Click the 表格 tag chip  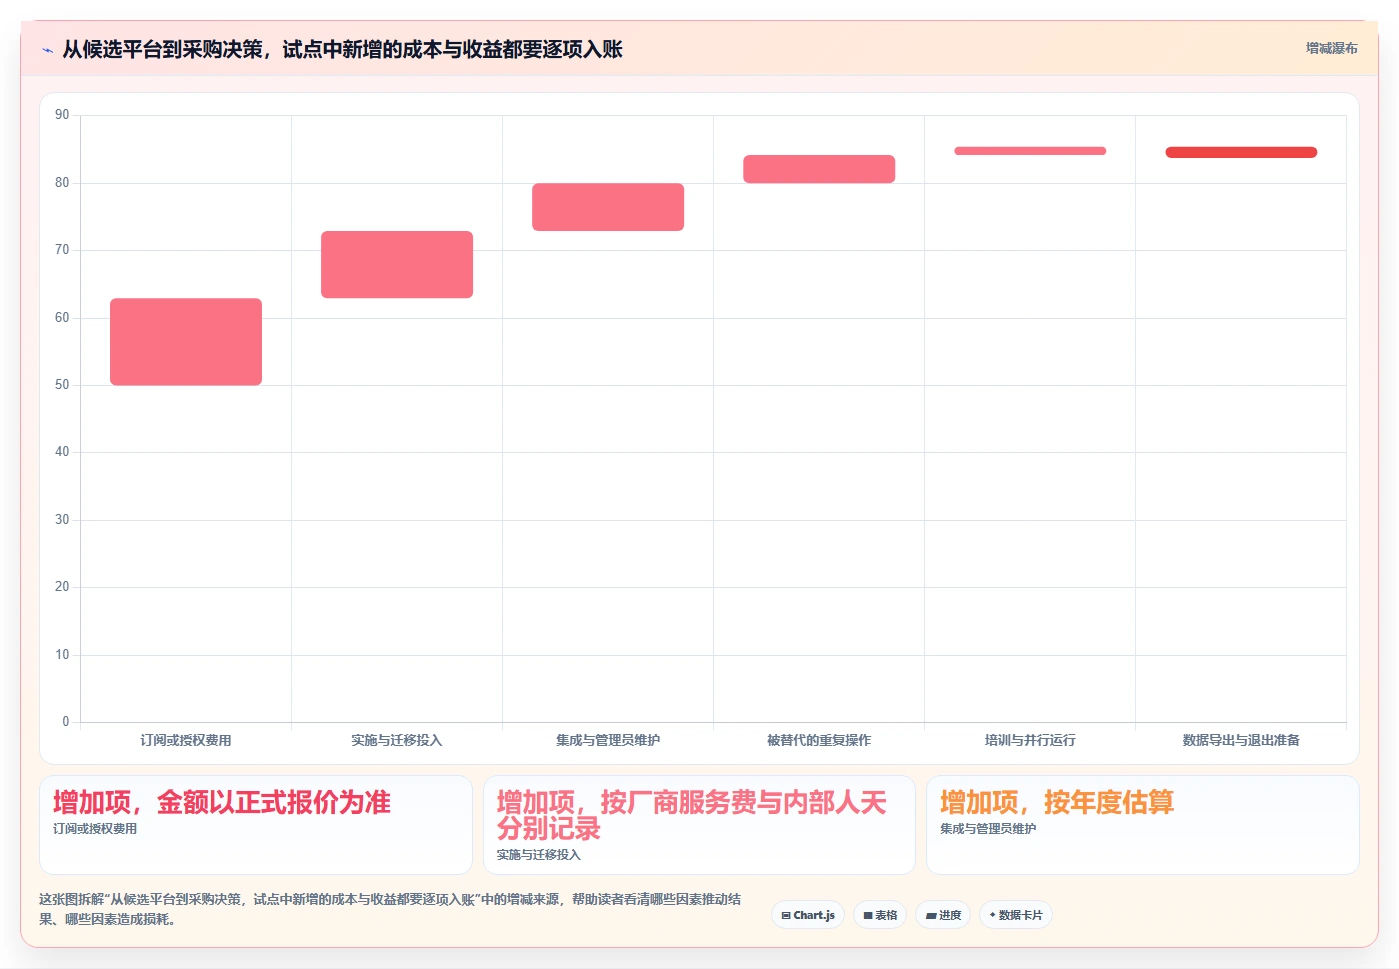coord(880,915)
